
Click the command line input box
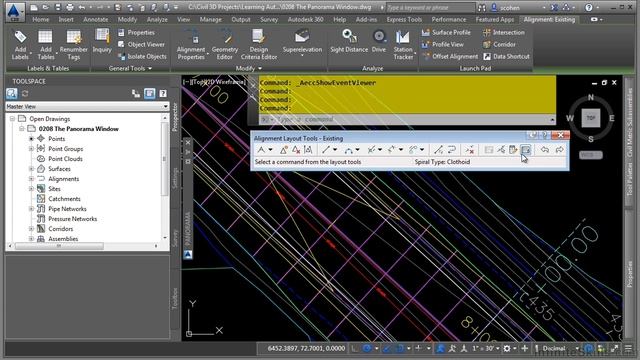tap(408, 120)
